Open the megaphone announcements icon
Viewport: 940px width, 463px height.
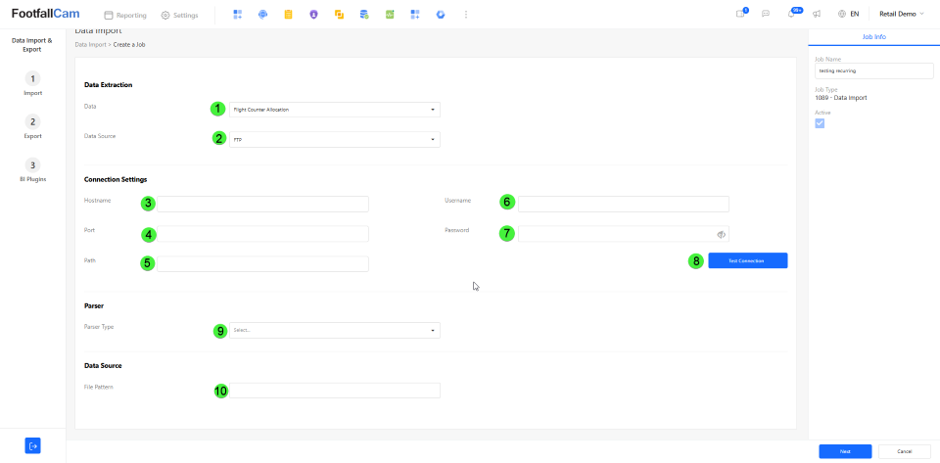[817, 14]
